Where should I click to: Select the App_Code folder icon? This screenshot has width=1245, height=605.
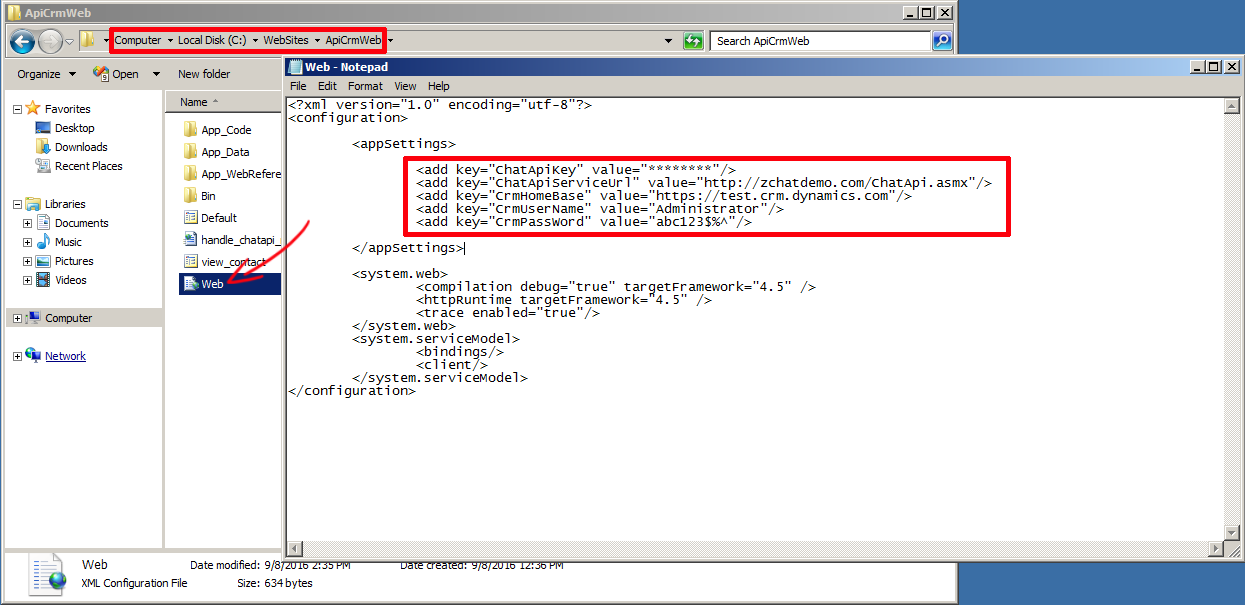(x=190, y=130)
